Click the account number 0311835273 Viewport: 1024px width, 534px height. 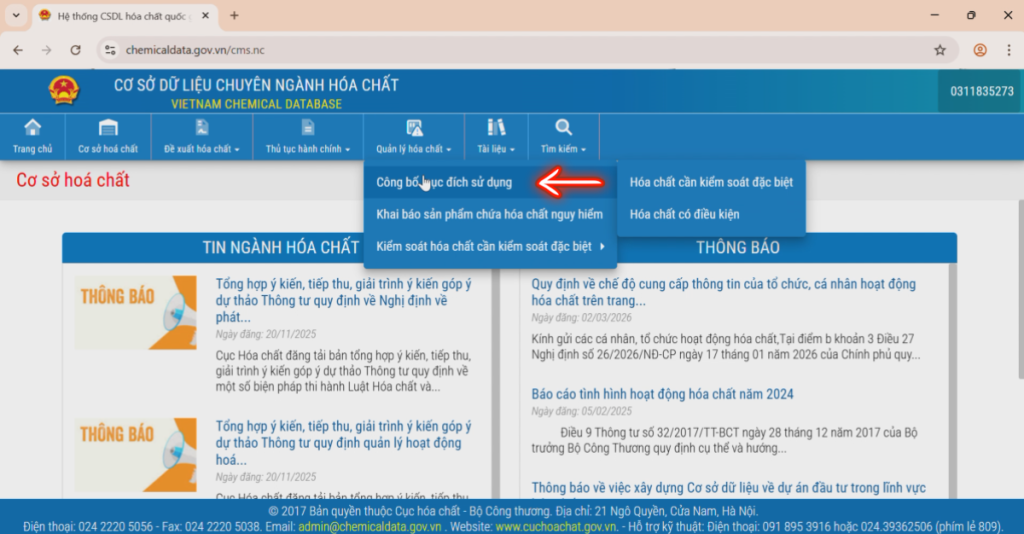pyautogui.click(x=982, y=91)
